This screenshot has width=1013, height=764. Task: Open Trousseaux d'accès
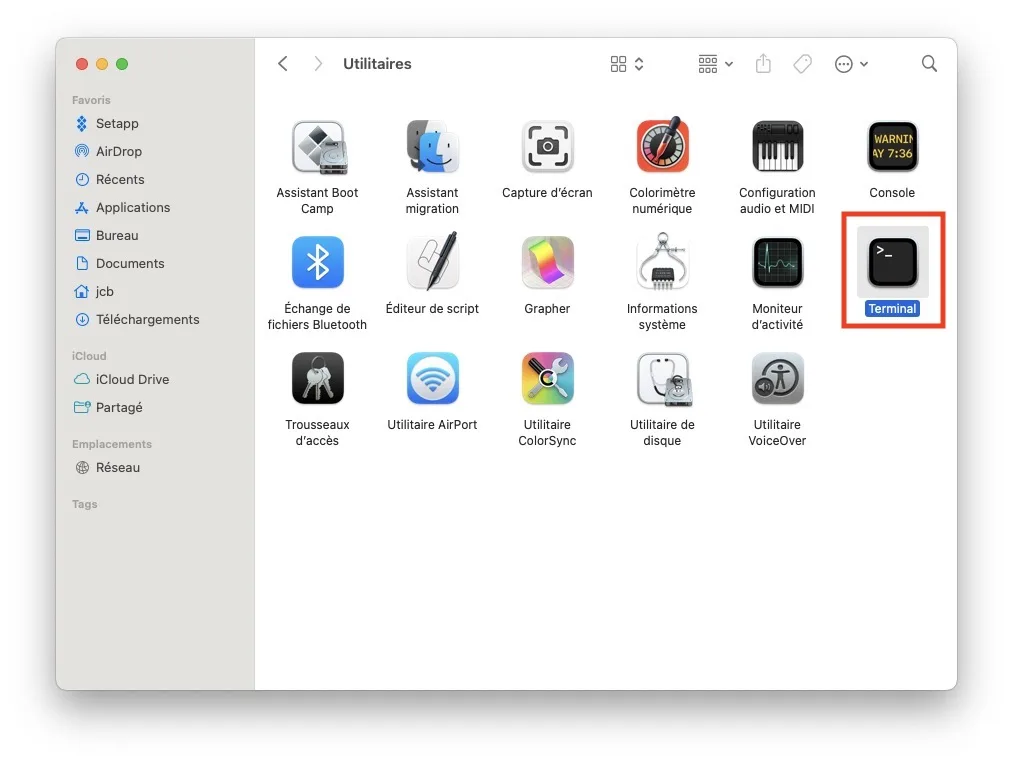pos(317,378)
